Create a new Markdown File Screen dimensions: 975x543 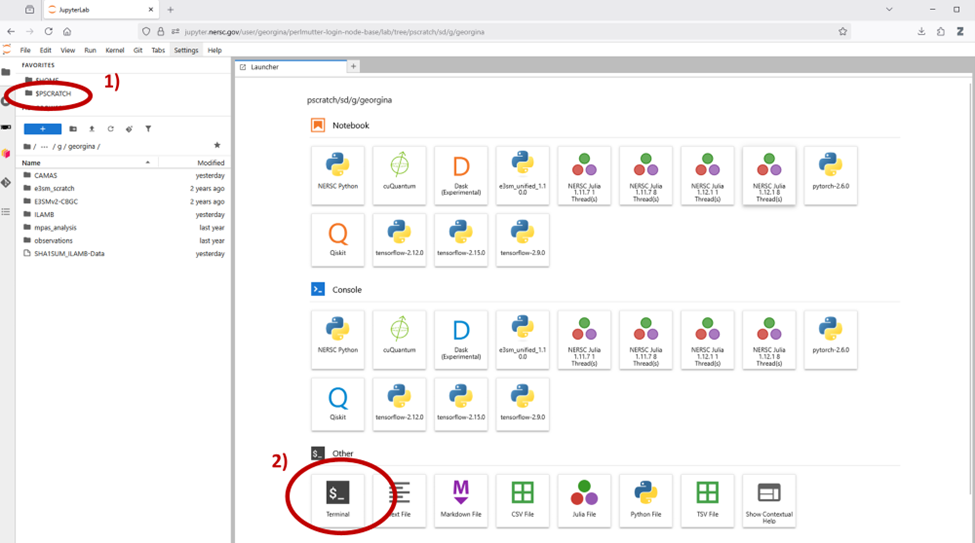pos(460,499)
